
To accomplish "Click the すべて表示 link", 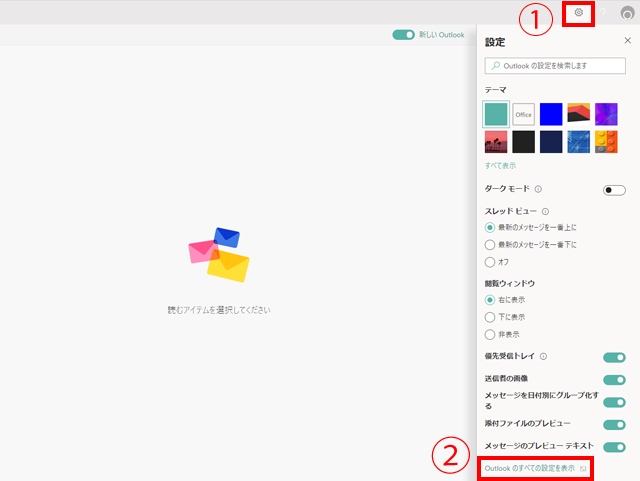I will click(x=500, y=165).
